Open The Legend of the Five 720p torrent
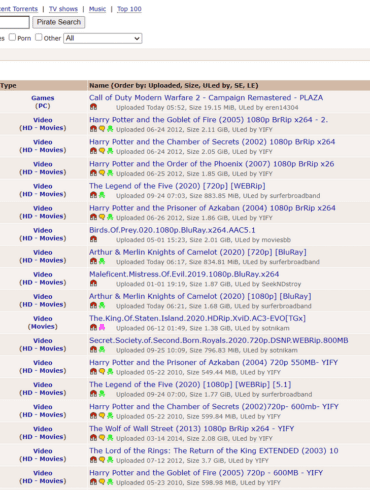Image resolution: width=370 pixels, height=490 pixels. [177, 186]
